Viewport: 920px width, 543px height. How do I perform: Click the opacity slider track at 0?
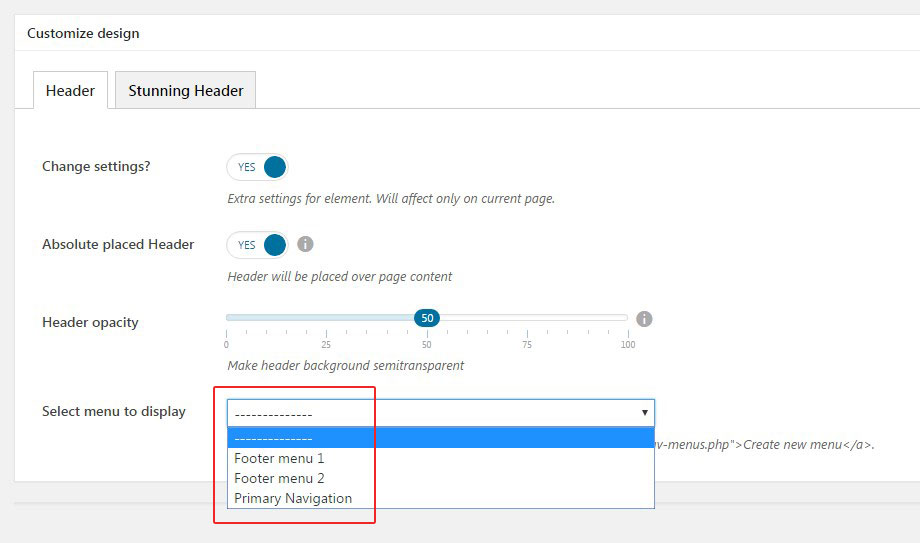point(228,318)
